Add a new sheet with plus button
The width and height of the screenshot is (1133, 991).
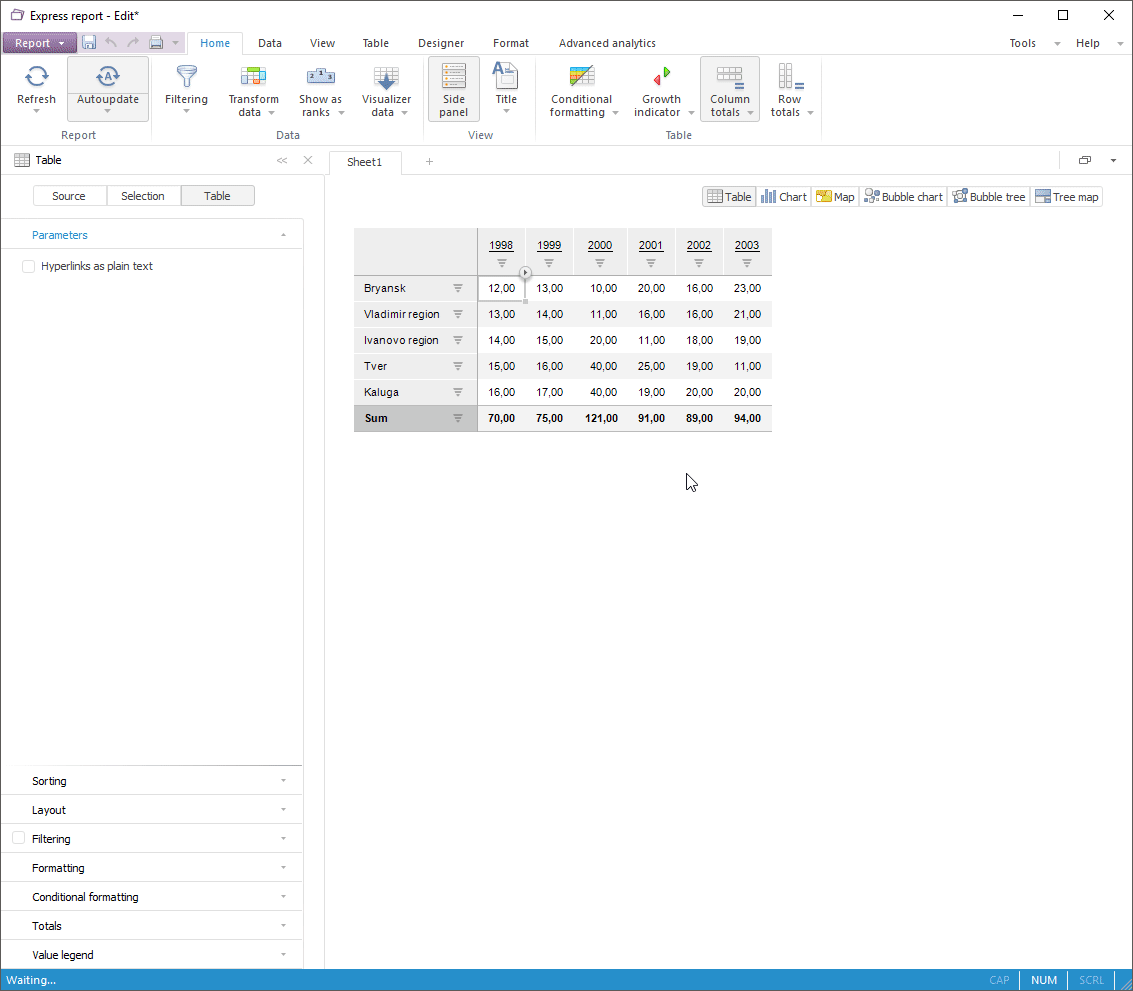click(429, 162)
